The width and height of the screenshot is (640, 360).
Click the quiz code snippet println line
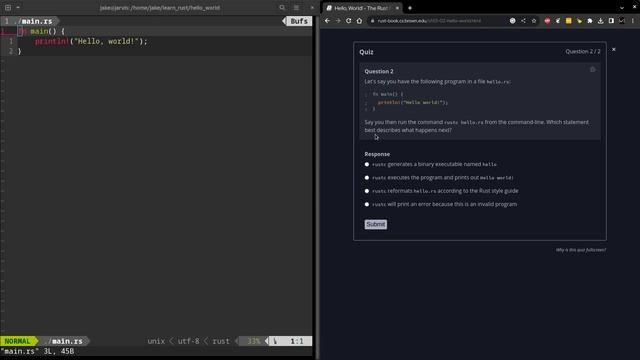pos(413,102)
